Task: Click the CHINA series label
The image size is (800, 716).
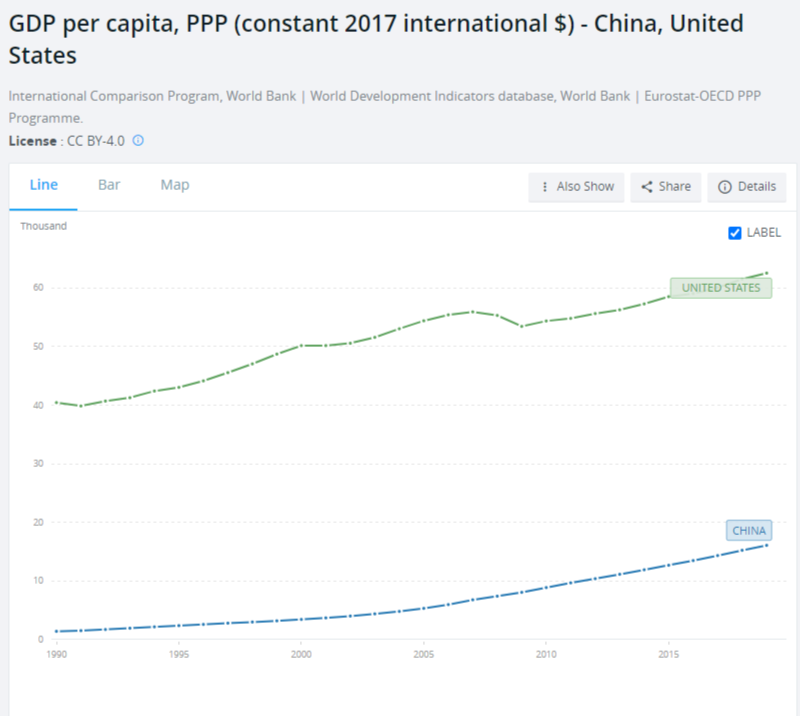Action: pos(749,531)
